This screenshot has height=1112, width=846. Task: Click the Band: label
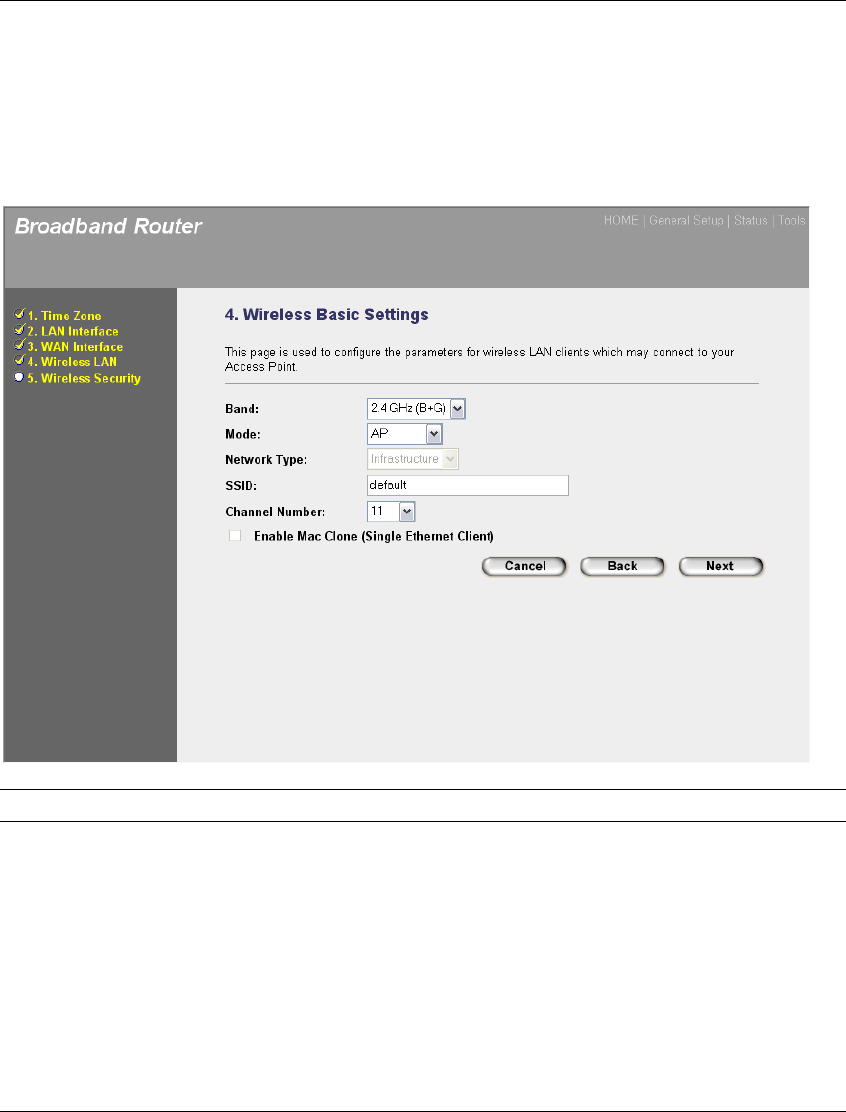point(242,409)
